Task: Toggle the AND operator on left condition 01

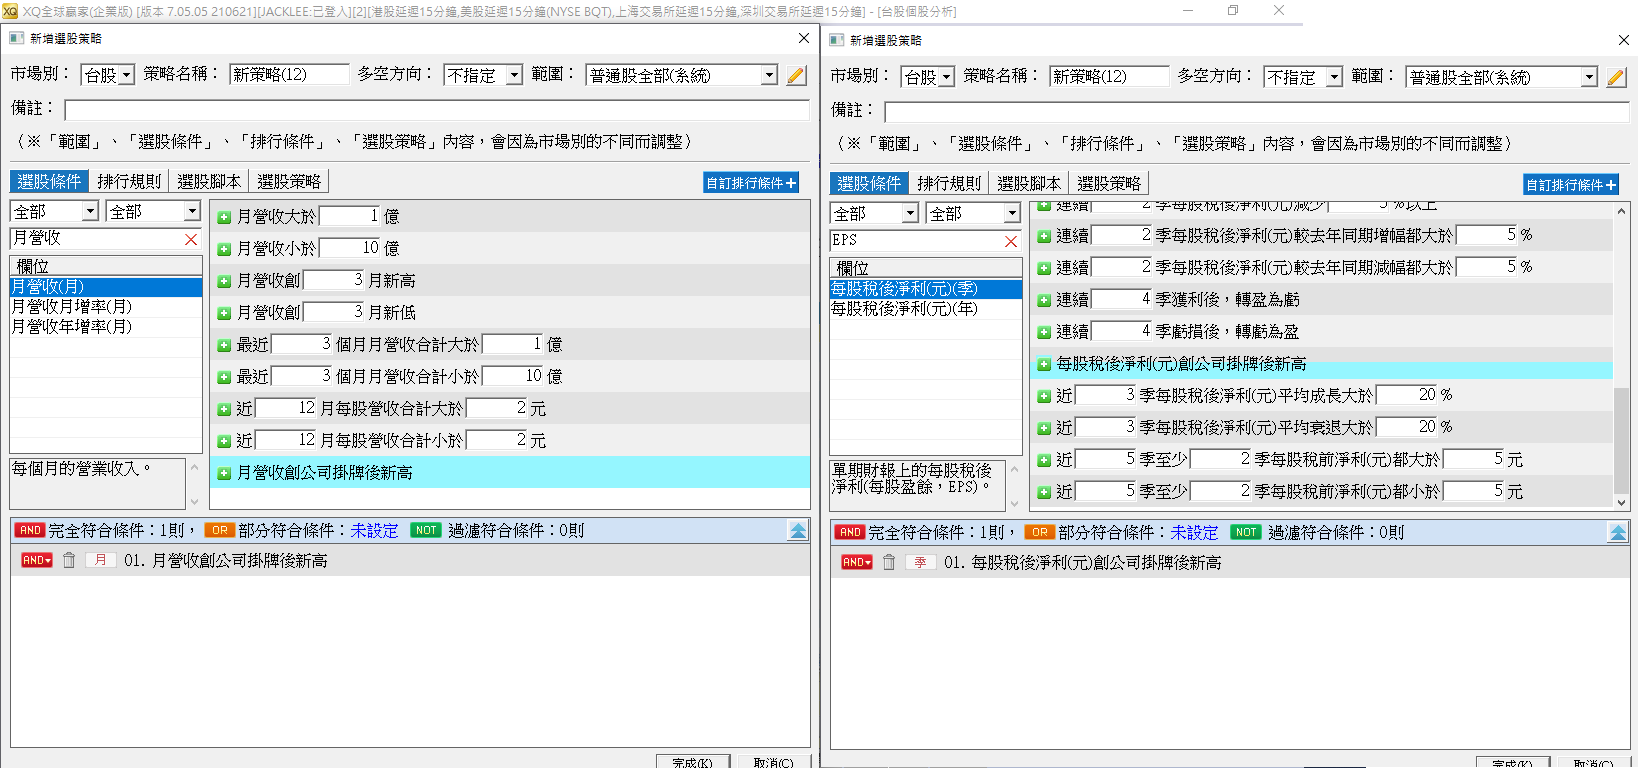Action: pos(36,561)
